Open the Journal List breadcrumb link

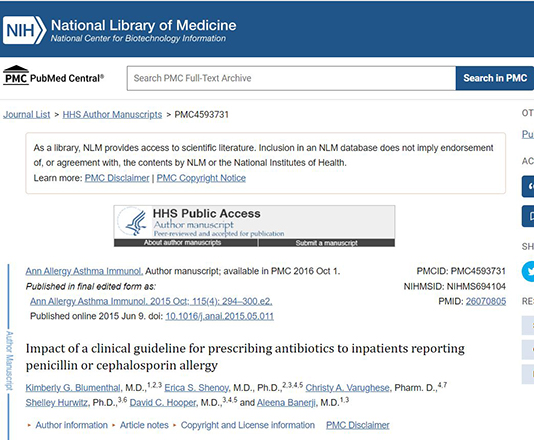(x=27, y=114)
